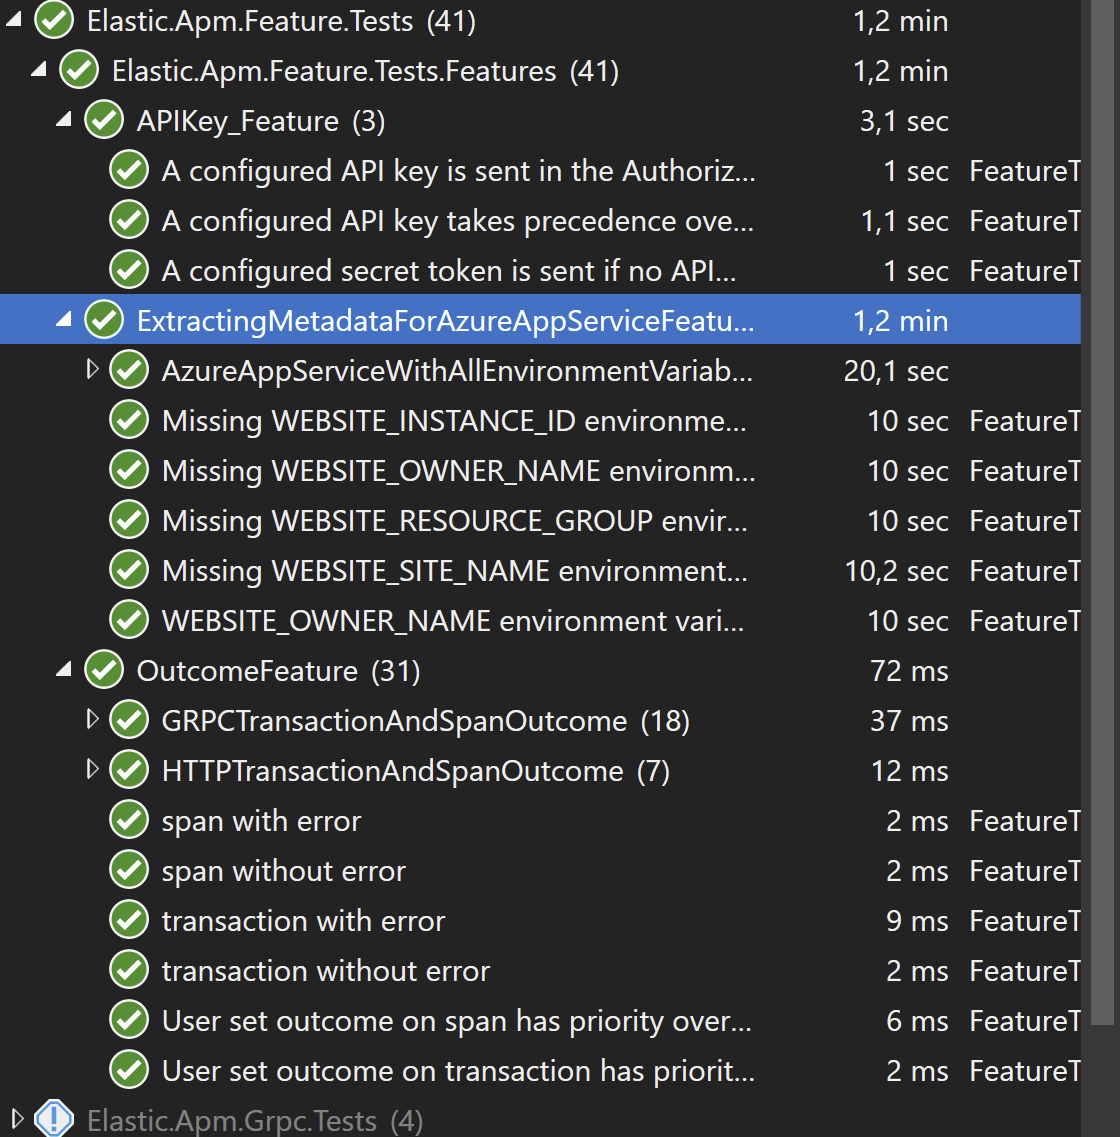The height and width of the screenshot is (1137, 1120).
Task: Click passed icon of 'API key is sent in the Authoriz...'
Action: 129,170
